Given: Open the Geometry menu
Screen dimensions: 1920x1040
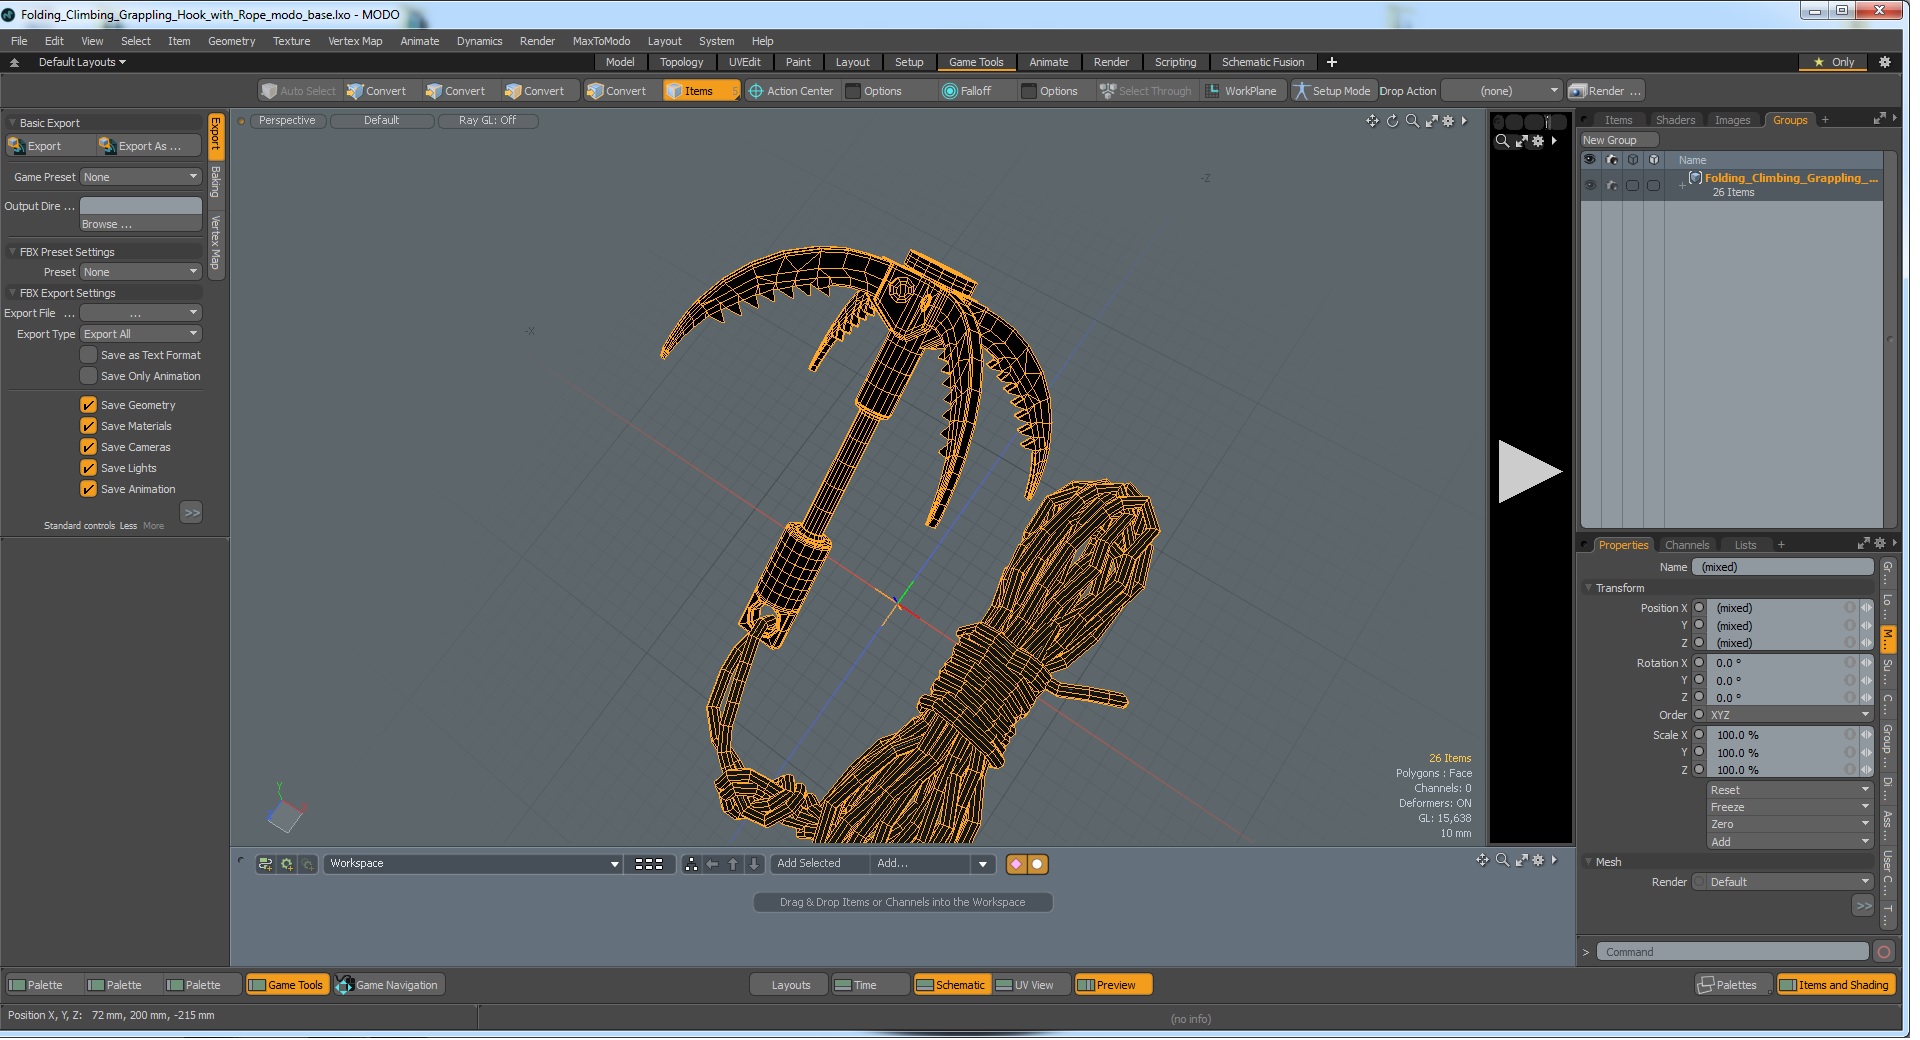Looking at the screenshot, I should point(231,41).
